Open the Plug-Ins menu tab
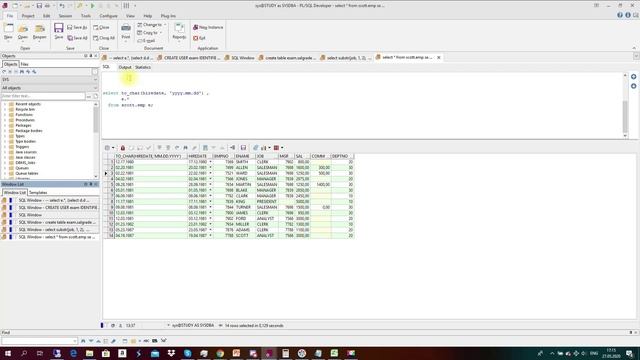The height and width of the screenshot is (360, 640). 168,16
